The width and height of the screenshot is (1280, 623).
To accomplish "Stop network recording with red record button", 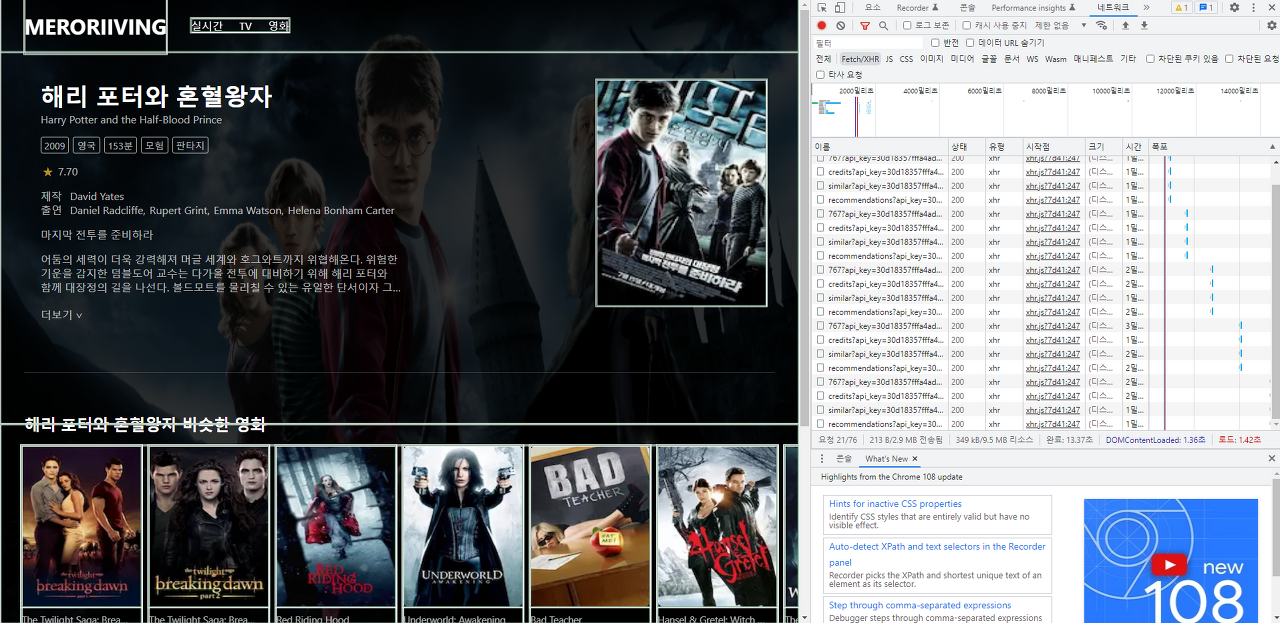I will (822, 25).
